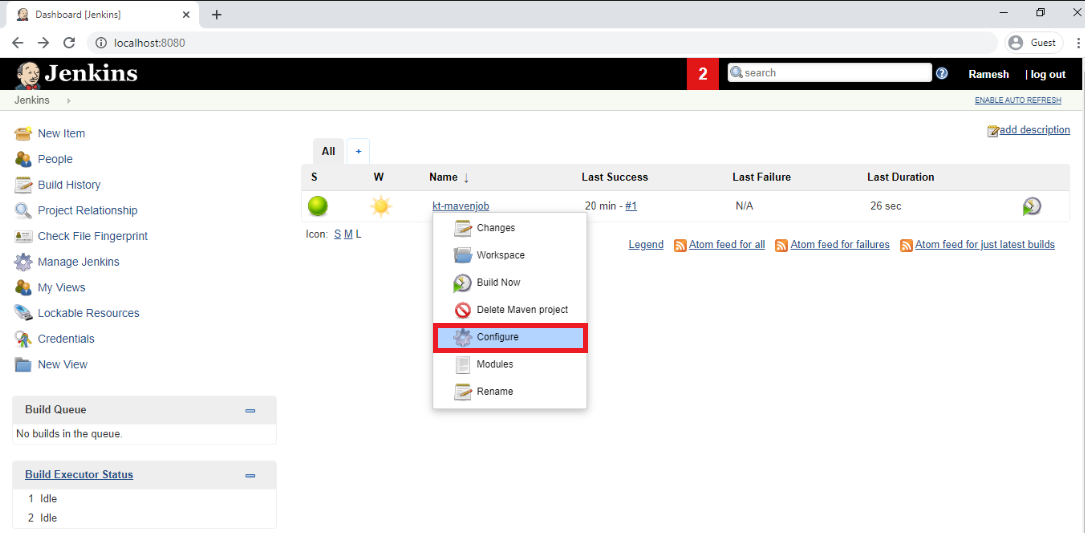Click into the Jenkins search box

[x=830, y=73]
